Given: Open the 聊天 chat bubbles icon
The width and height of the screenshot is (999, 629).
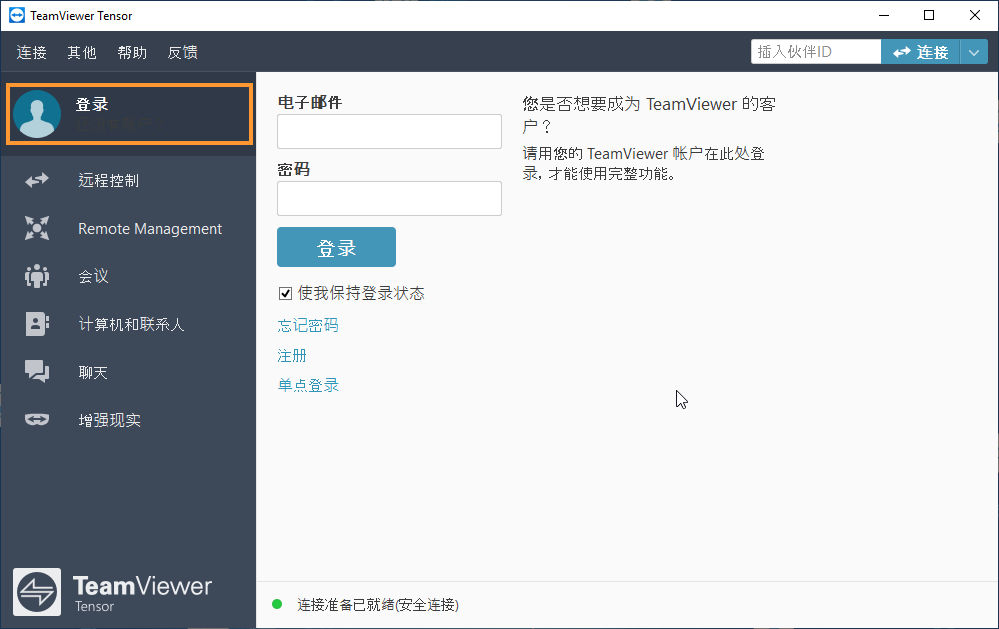Looking at the screenshot, I should tap(37, 372).
